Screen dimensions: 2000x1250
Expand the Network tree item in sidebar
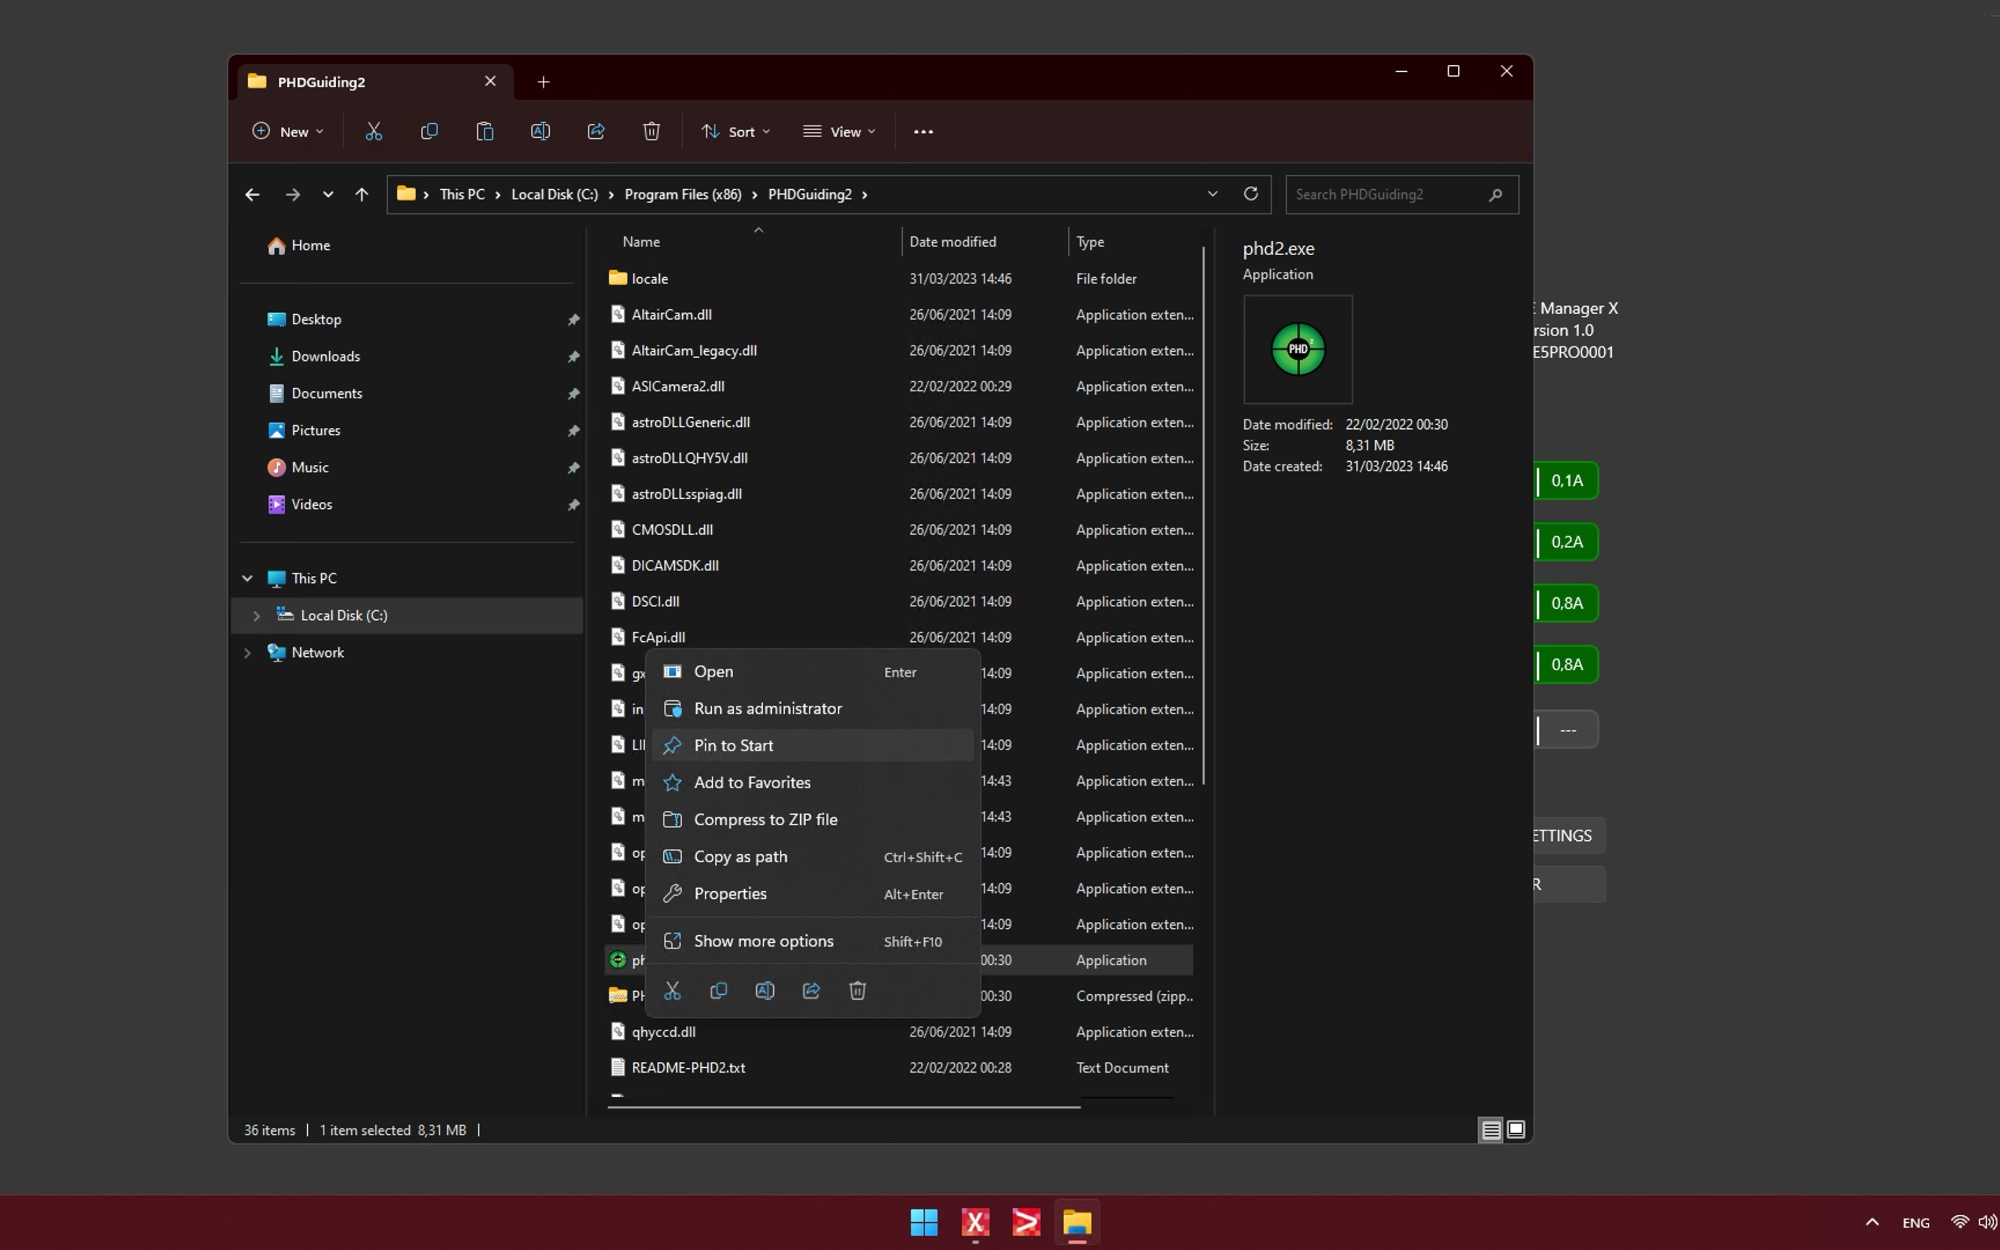248,652
